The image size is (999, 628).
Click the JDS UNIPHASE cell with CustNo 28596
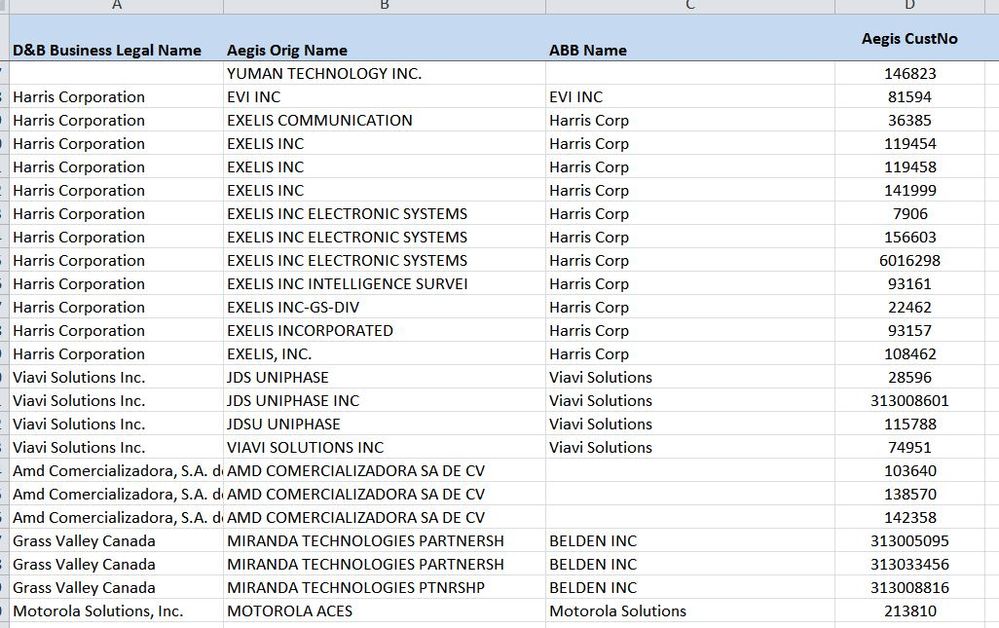click(x=384, y=377)
